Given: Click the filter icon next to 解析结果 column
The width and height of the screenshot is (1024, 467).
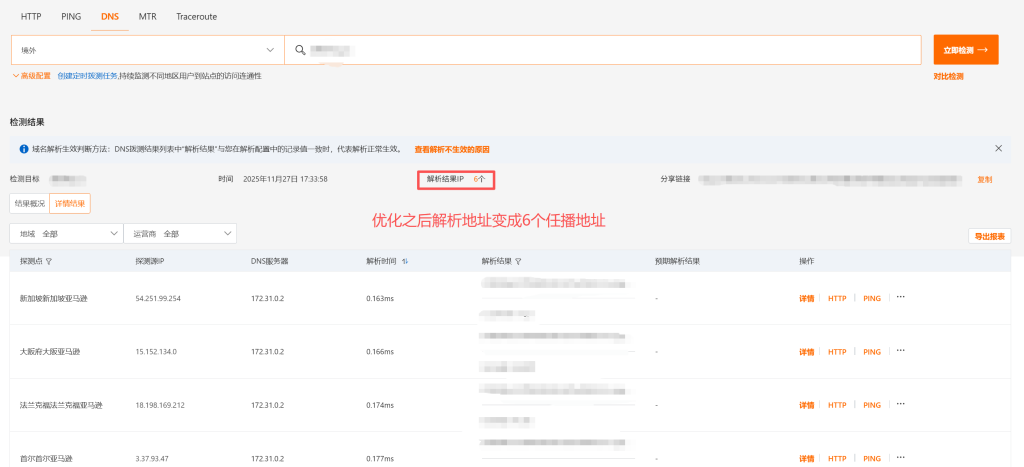Looking at the screenshot, I should [519, 261].
